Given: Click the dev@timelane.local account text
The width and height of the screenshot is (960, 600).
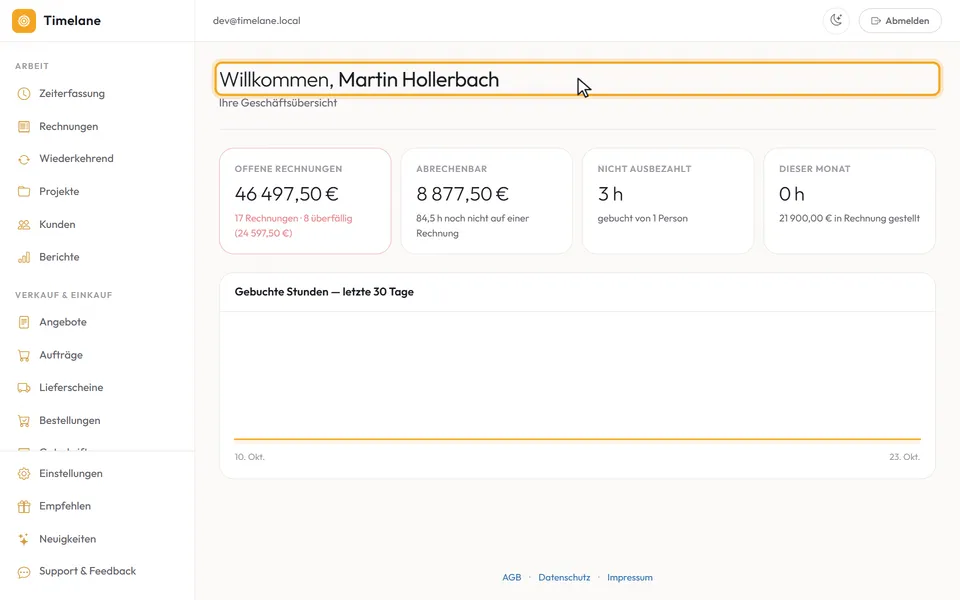Looking at the screenshot, I should [x=257, y=21].
